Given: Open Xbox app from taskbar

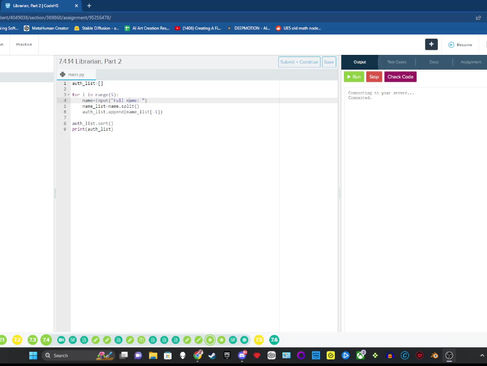Looking at the screenshot, I should [x=360, y=355].
